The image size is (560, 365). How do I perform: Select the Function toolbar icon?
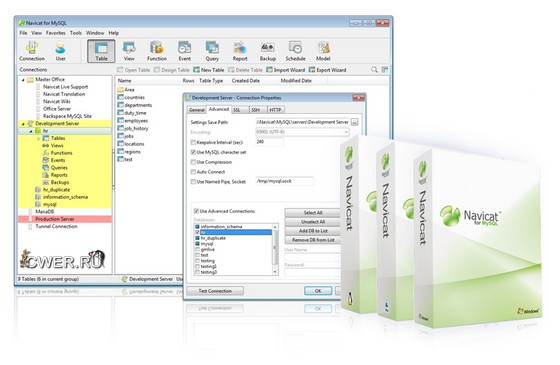point(157,51)
